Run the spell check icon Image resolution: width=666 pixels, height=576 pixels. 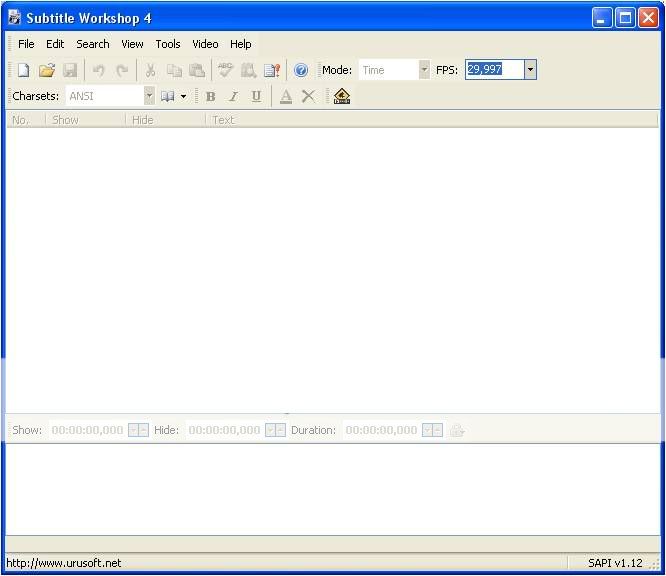click(225, 70)
